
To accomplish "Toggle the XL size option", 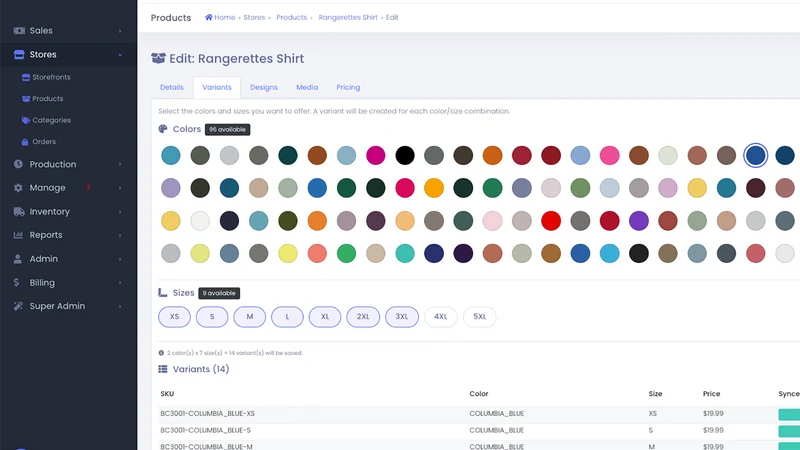I will click(325, 317).
